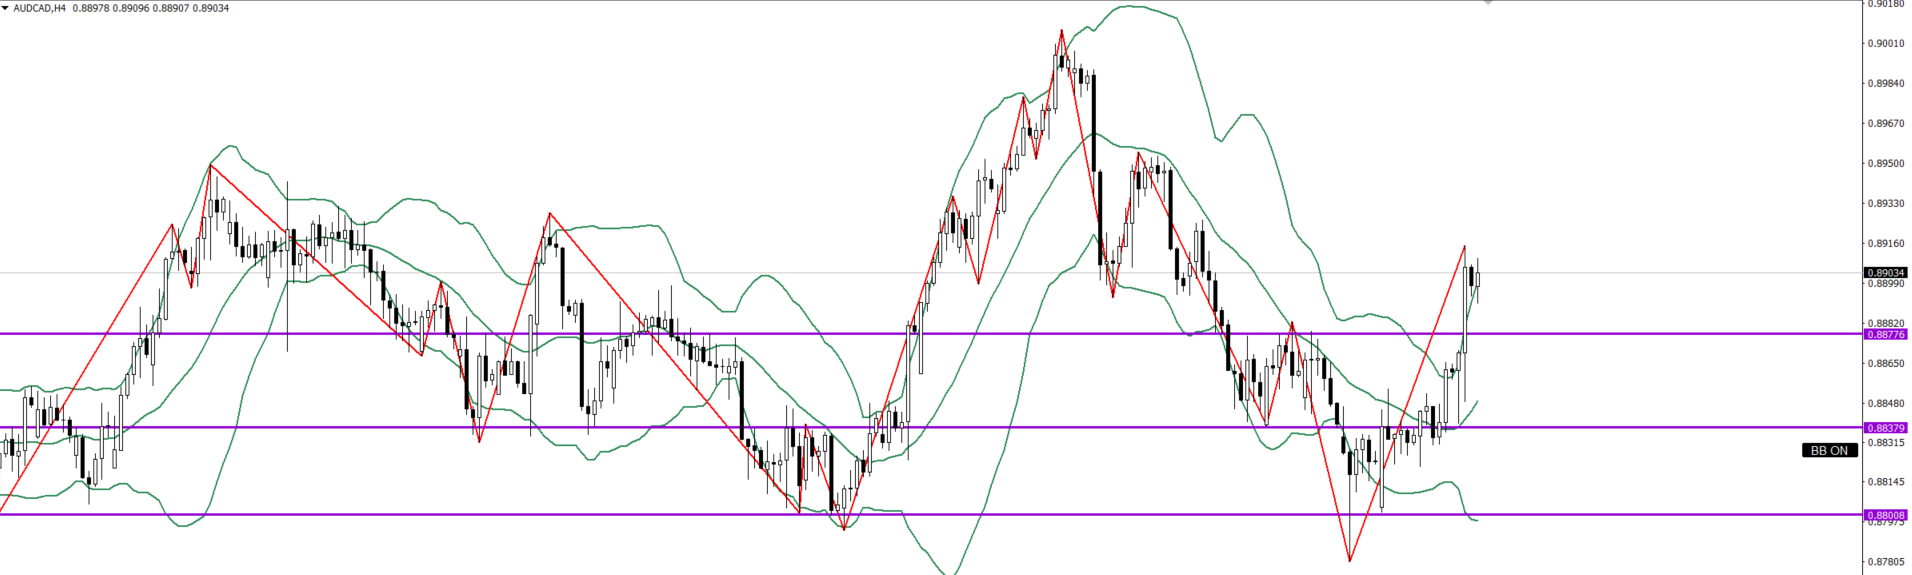The image size is (1912, 575).
Task: Click the 0.89330 price scale label
Action: pyautogui.click(x=1885, y=204)
